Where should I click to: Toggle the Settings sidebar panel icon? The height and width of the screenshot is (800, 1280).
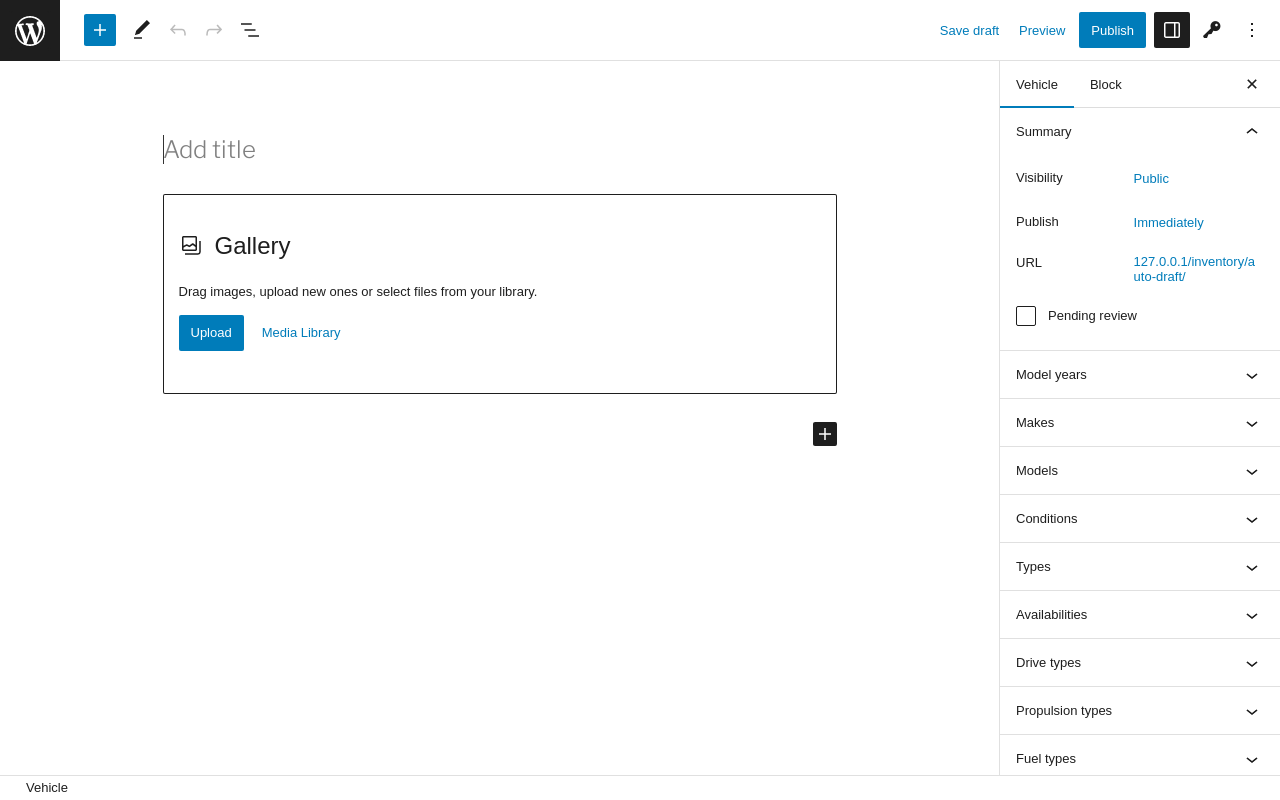point(1172,30)
